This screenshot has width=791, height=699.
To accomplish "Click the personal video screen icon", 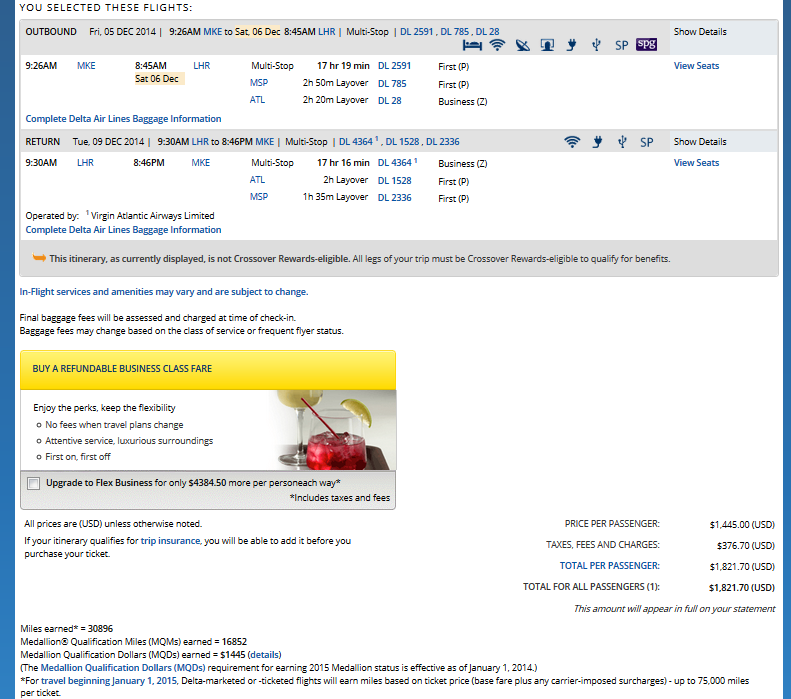I will click(547, 45).
